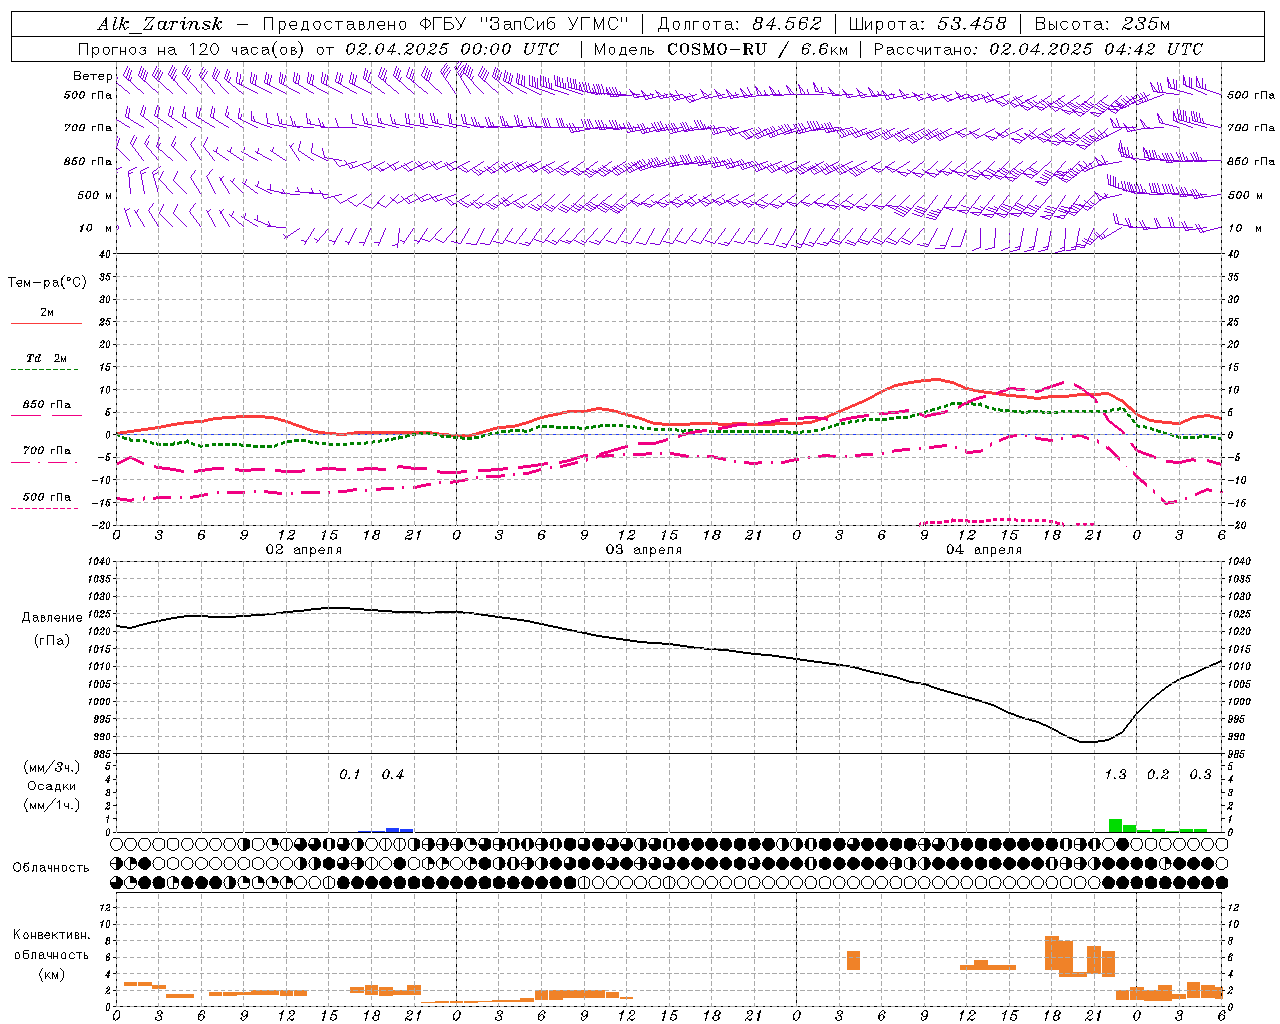Click the Ветер panel label
Screen dimensions: 1280x1024
pos(93,76)
